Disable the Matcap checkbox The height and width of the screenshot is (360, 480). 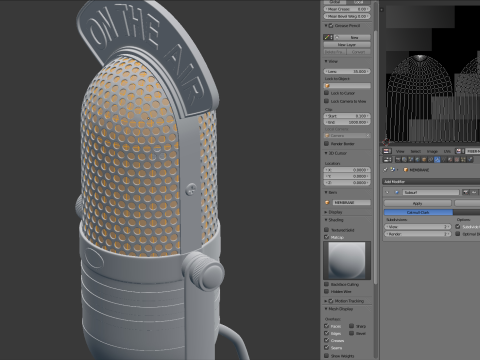coord(327,237)
